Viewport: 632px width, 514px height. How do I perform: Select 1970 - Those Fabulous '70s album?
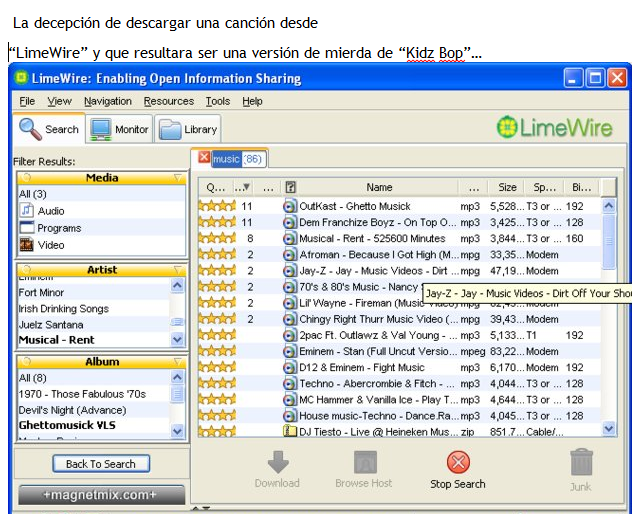pyautogui.click(x=82, y=394)
